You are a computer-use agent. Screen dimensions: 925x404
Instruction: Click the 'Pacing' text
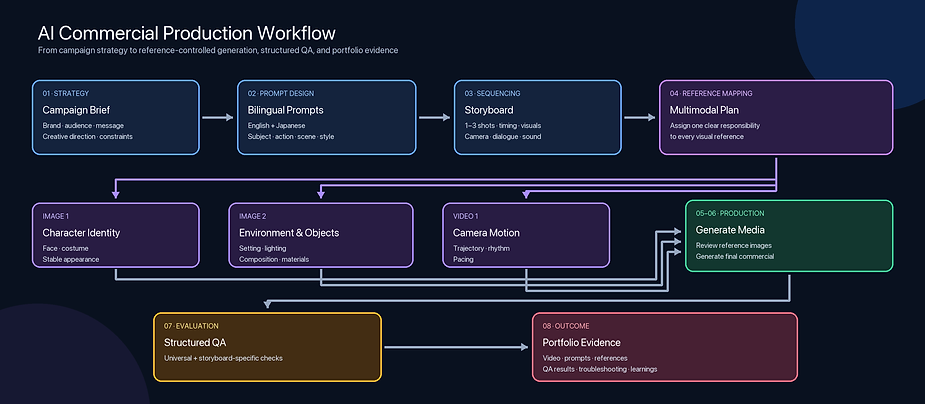point(463,259)
